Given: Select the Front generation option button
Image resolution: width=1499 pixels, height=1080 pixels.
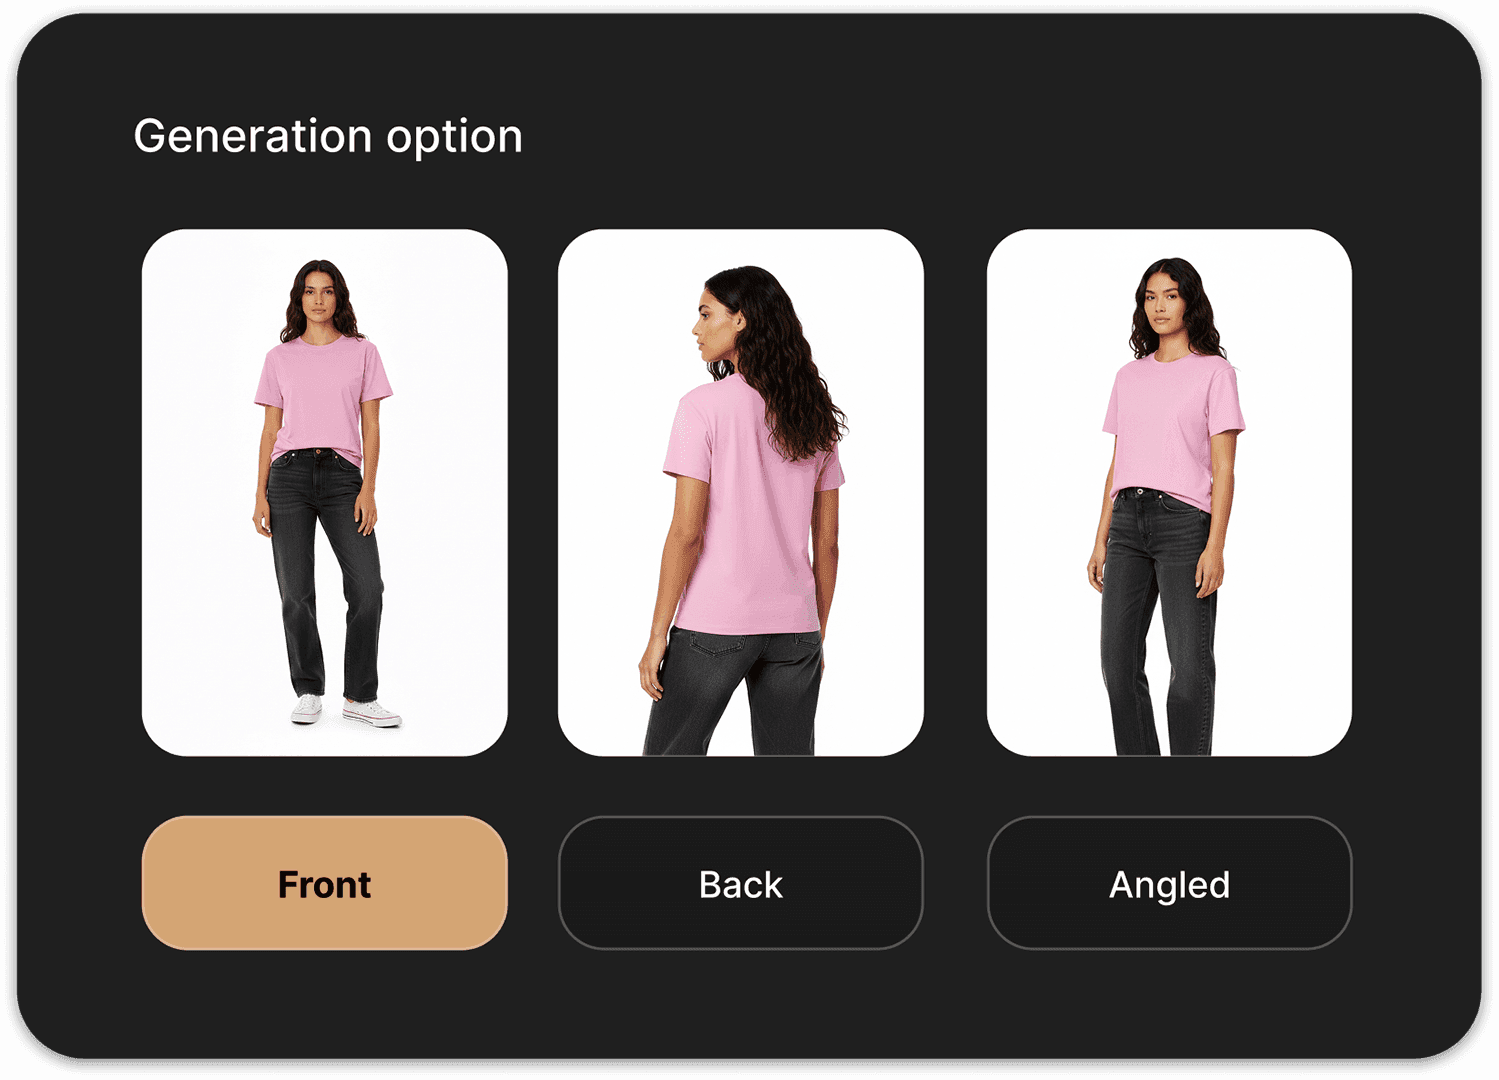Looking at the screenshot, I should click(x=325, y=883).
